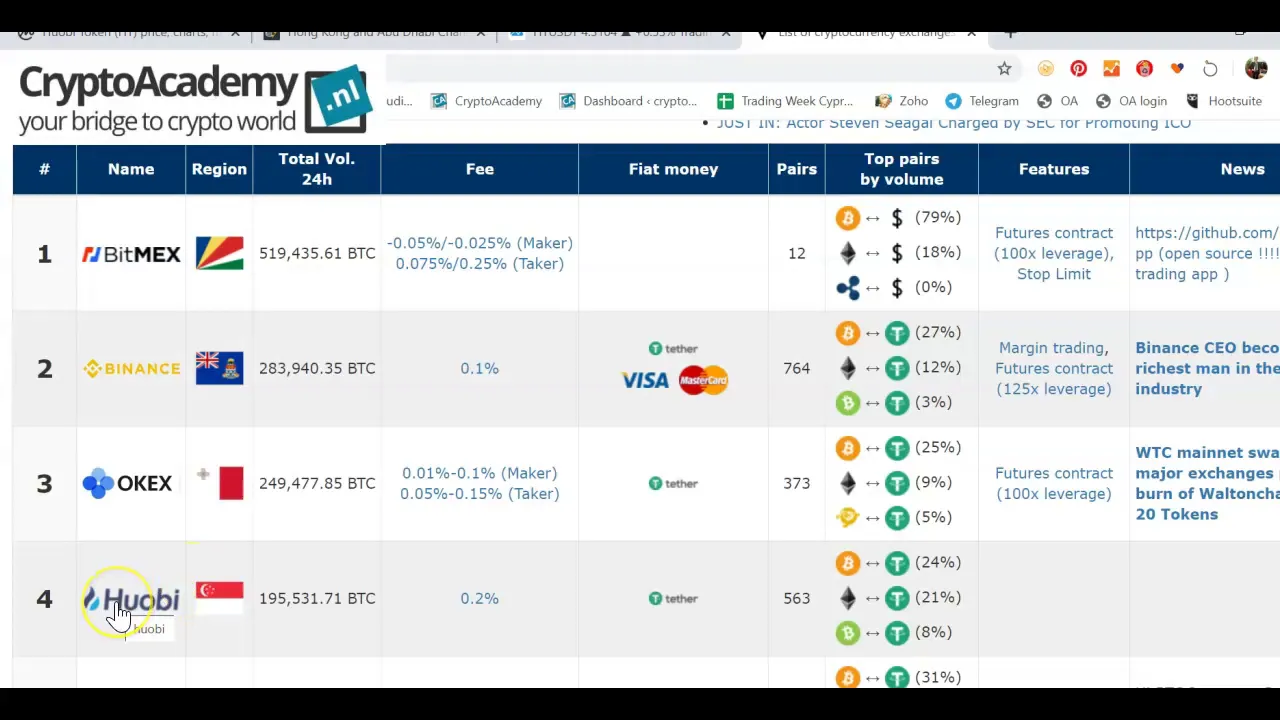
Task: Open Binance 0.1% fee link
Action: click(480, 368)
